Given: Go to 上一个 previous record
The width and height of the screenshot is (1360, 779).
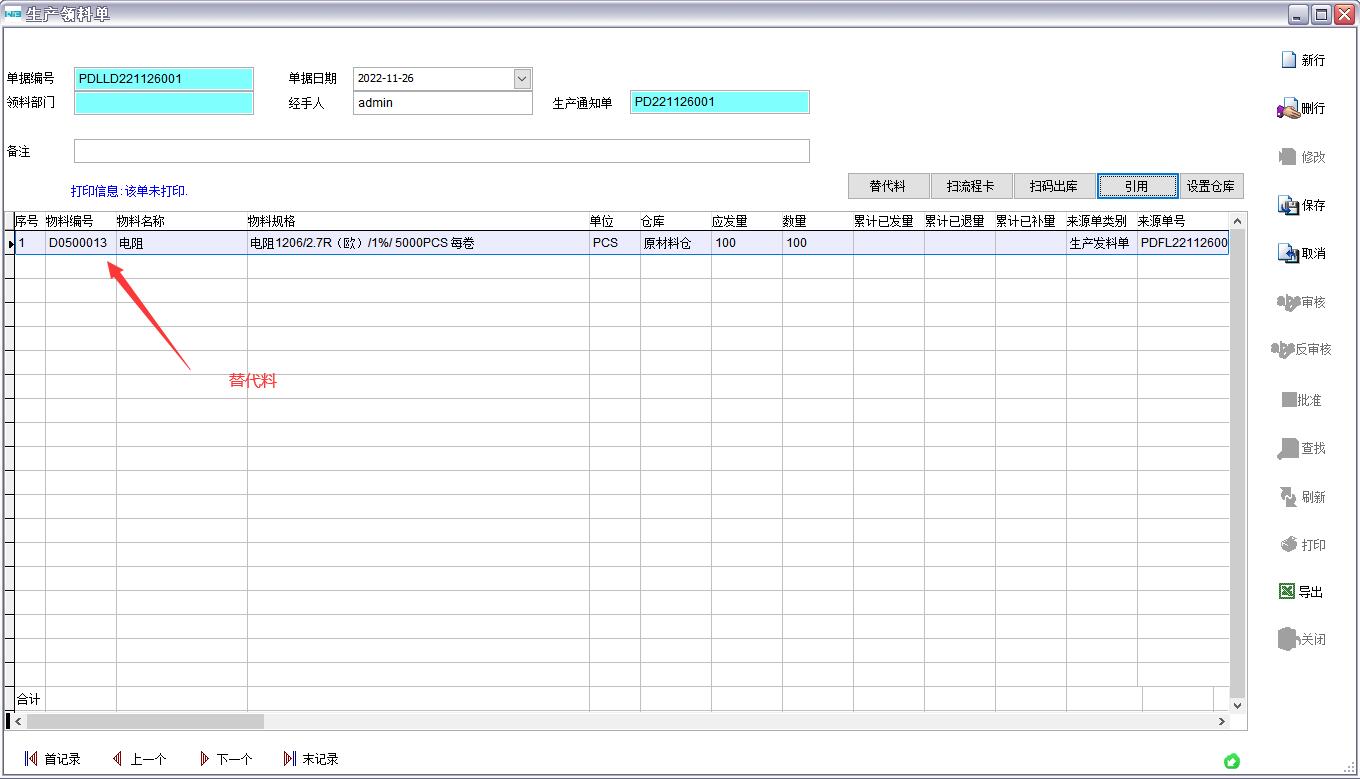Looking at the screenshot, I should click(x=117, y=759).
